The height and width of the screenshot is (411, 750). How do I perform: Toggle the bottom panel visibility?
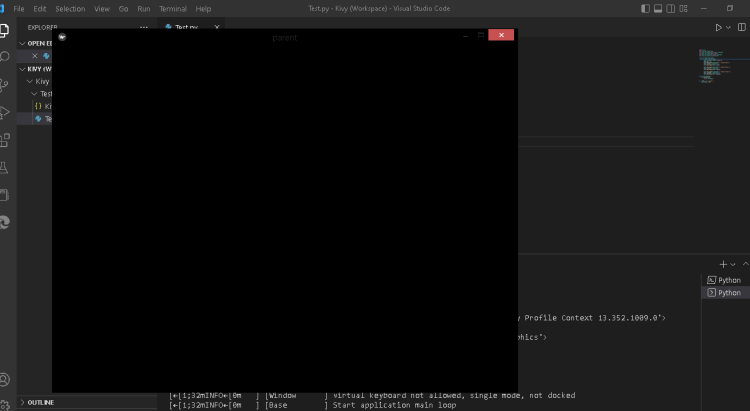pyautogui.click(x=658, y=9)
